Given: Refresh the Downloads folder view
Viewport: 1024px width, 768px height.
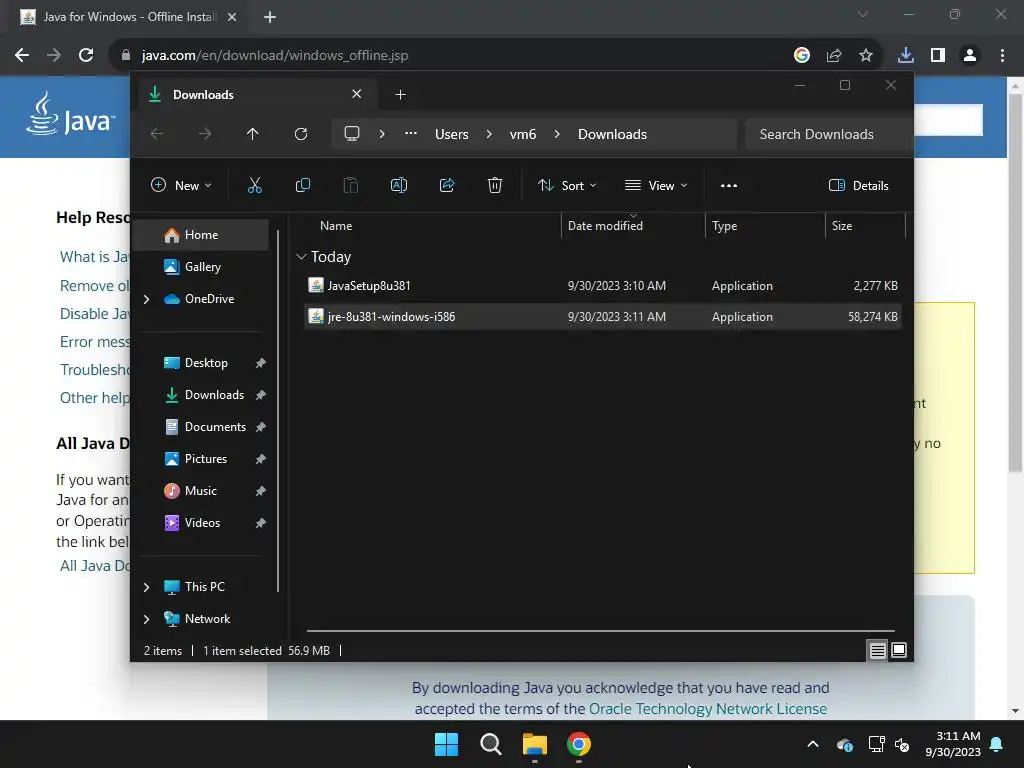Looking at the screenshot, I should [x=300, y=134].
